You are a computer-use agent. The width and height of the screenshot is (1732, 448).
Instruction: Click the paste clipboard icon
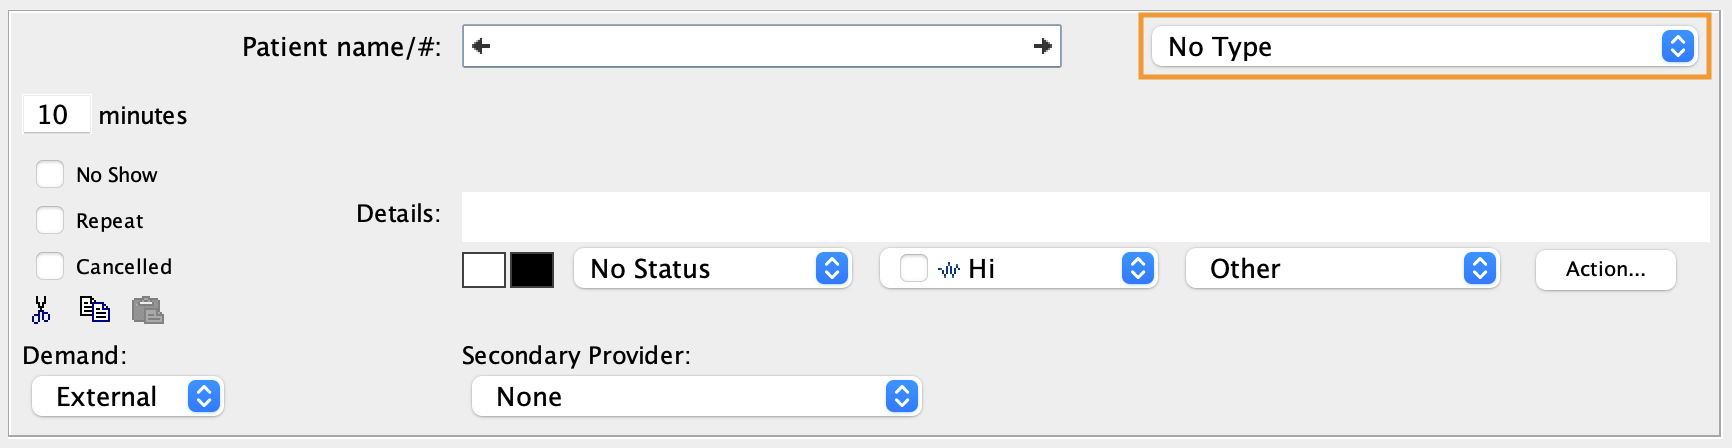(x=148, y=310)
